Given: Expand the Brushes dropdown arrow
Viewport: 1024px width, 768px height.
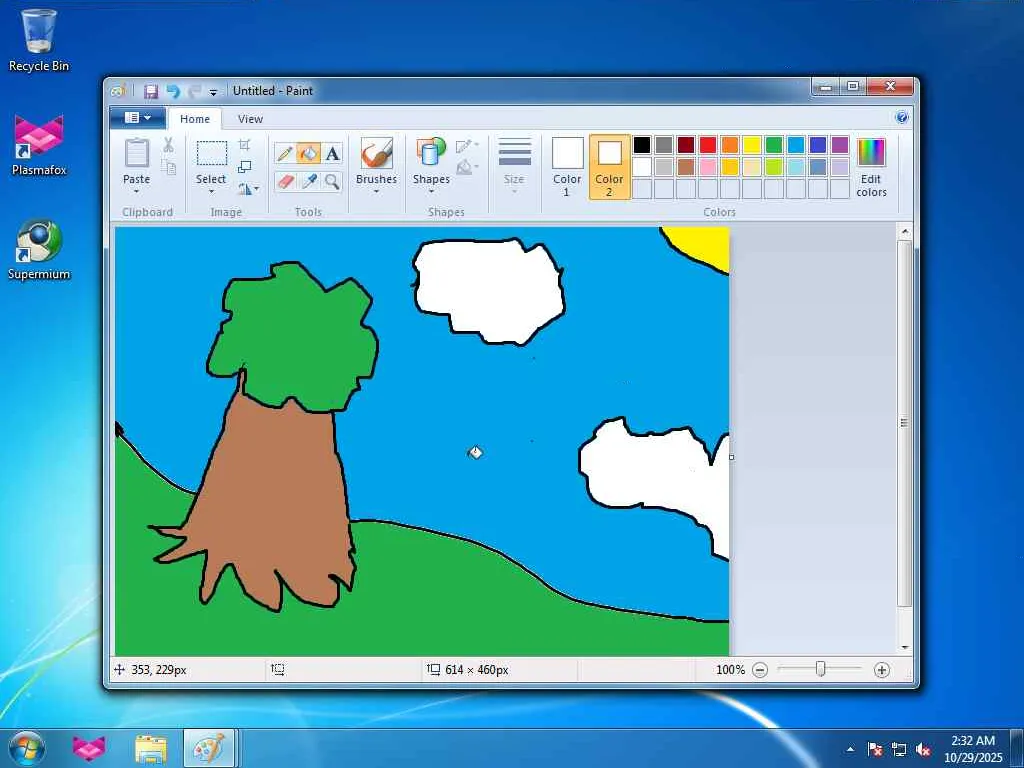Looking at the screenshot, I should tap(376, 191).
